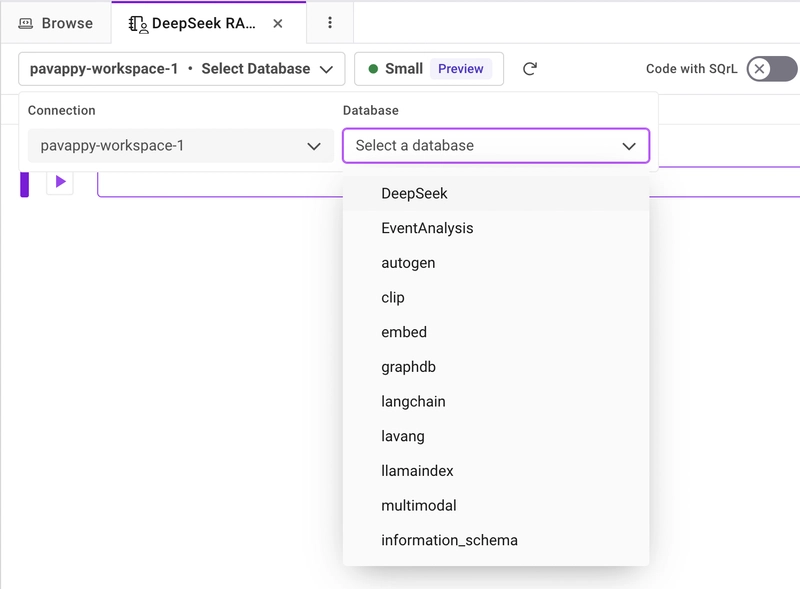
Task: Collapse the Select a database dropdown
Action: (x=496, y=145)
